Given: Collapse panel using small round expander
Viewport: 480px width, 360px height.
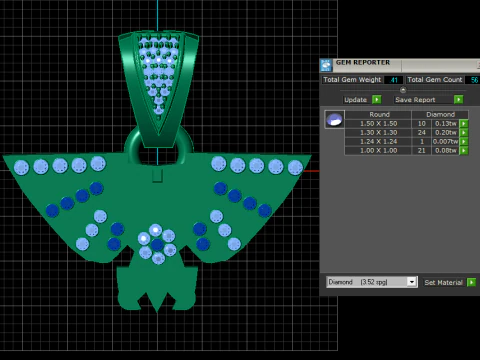Looking at the screenshot, I should (x=403, y=90).
